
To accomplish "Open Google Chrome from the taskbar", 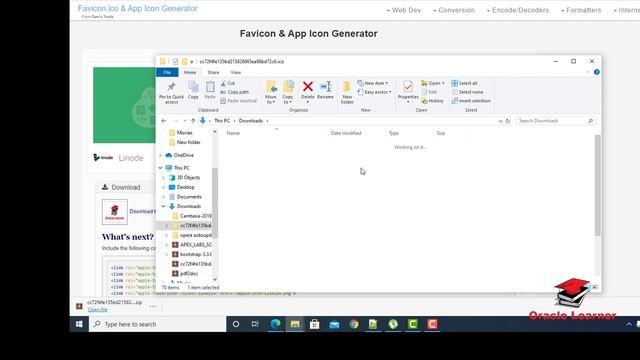I will [354, 324].
